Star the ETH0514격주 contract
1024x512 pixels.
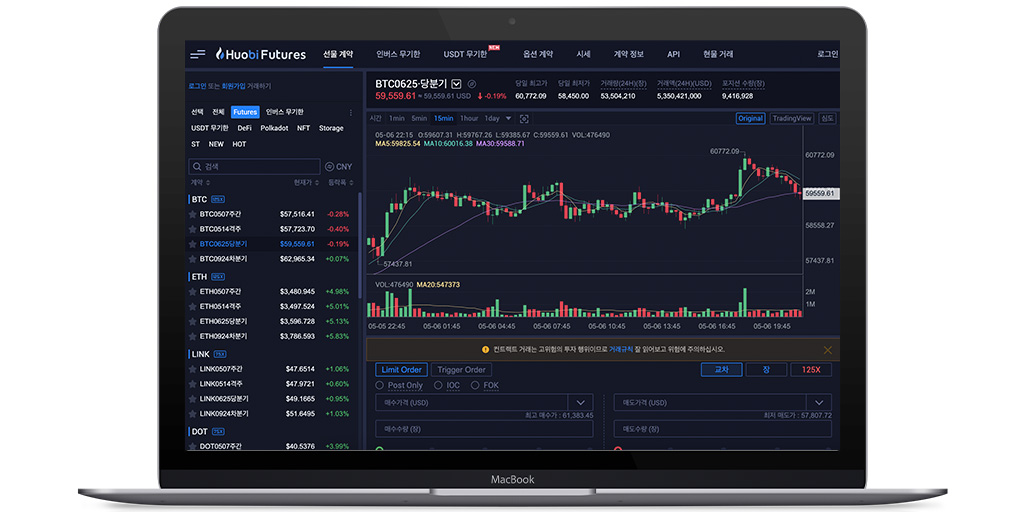pyautogui.click(x=193, y=306)
